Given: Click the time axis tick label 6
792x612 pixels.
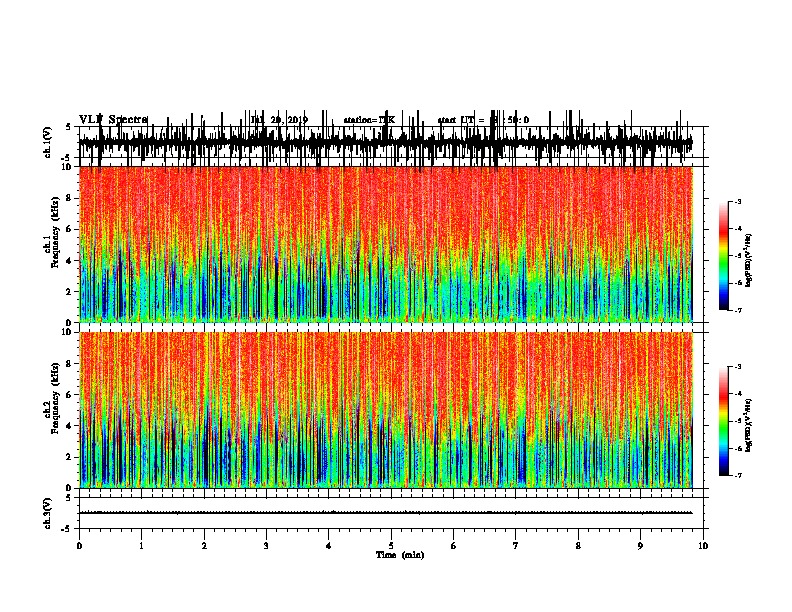Looking at the screenshot, I should (x=454, y=546).
